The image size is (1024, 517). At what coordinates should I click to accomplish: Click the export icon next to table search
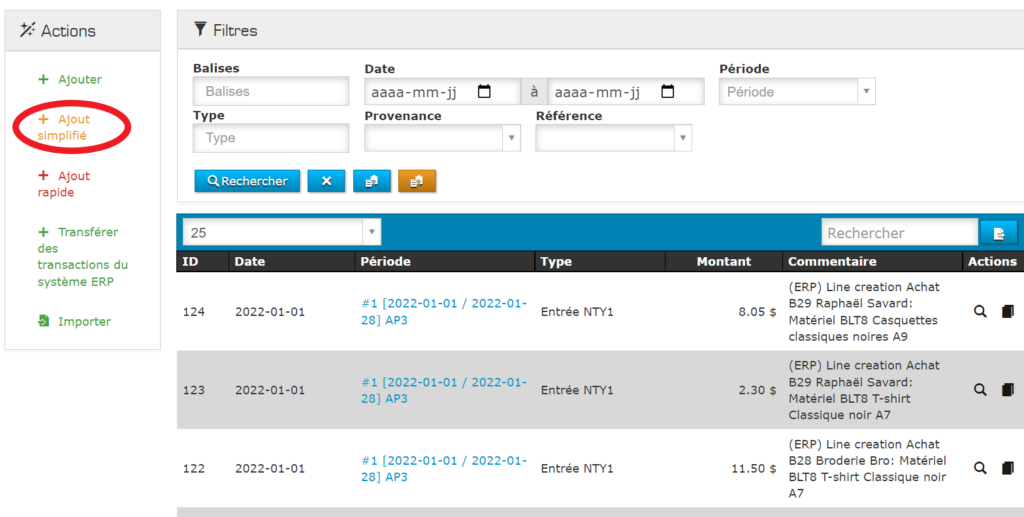pos(998,233)
